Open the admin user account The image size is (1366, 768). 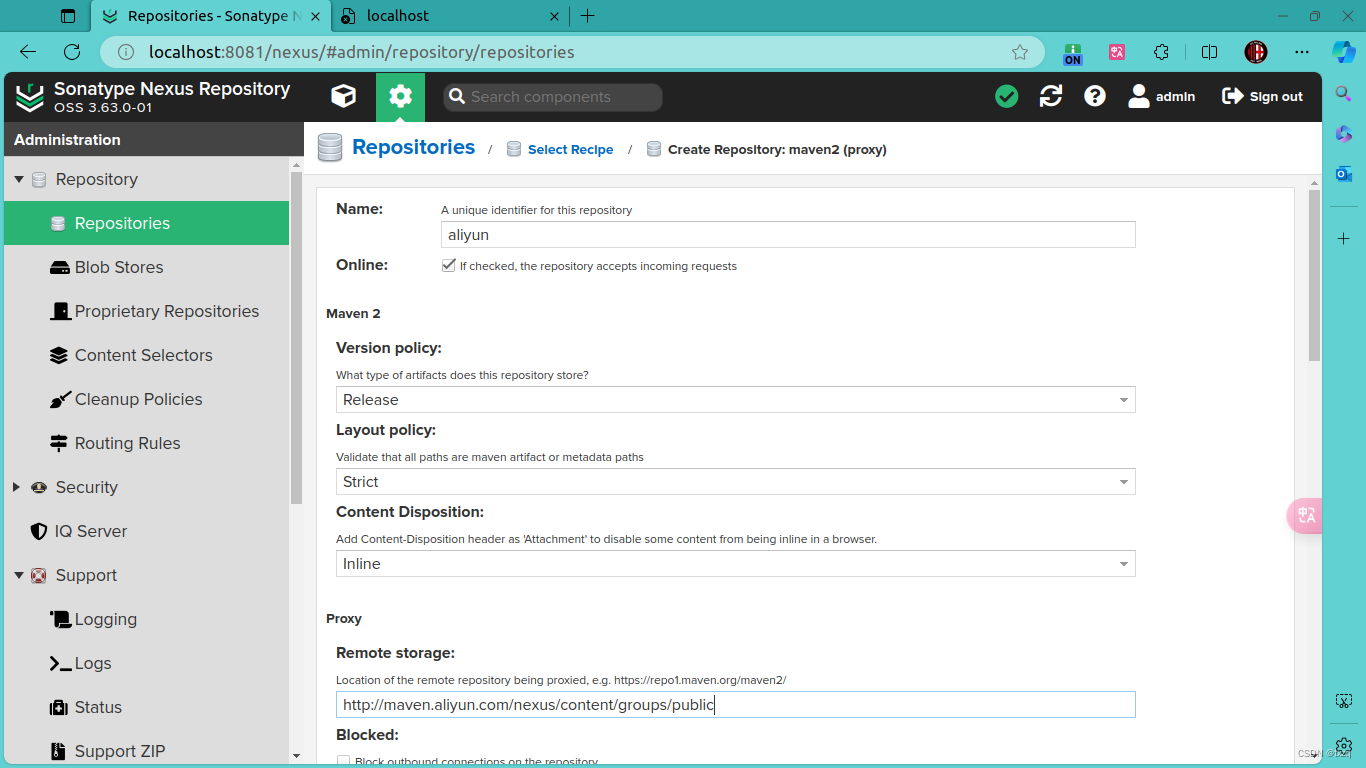(x=1161, y=96)
